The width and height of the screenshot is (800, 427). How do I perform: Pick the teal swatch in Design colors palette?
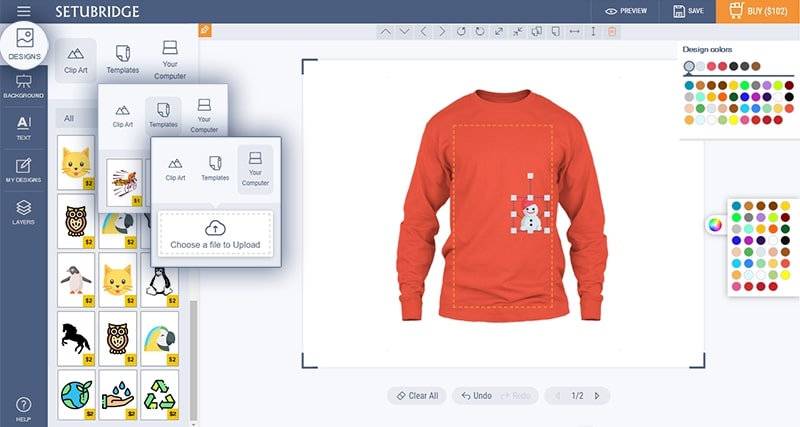[x=689, y=85]
